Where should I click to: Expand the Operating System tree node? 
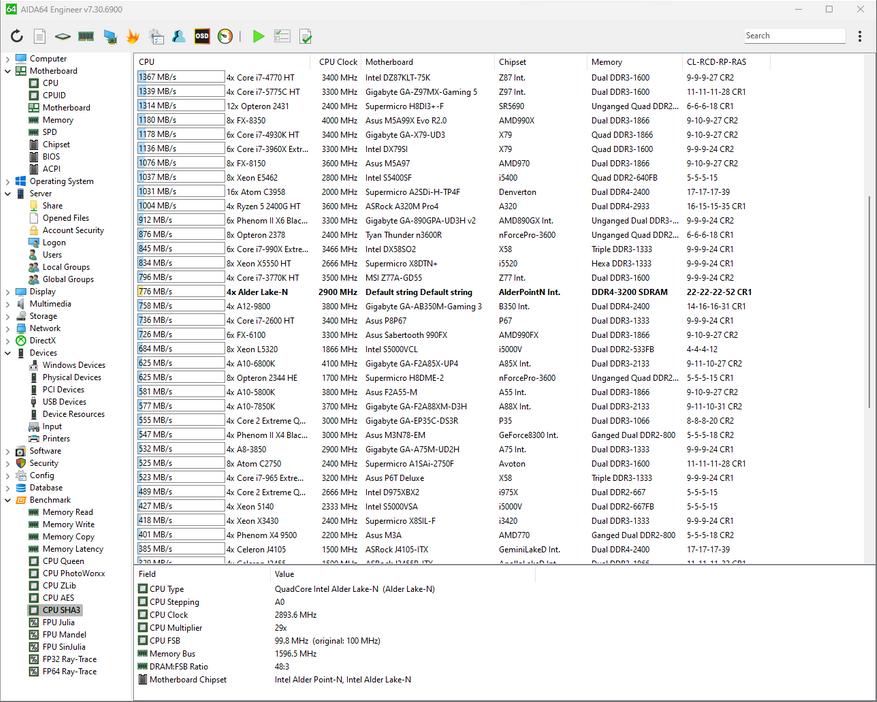point(8,182)
